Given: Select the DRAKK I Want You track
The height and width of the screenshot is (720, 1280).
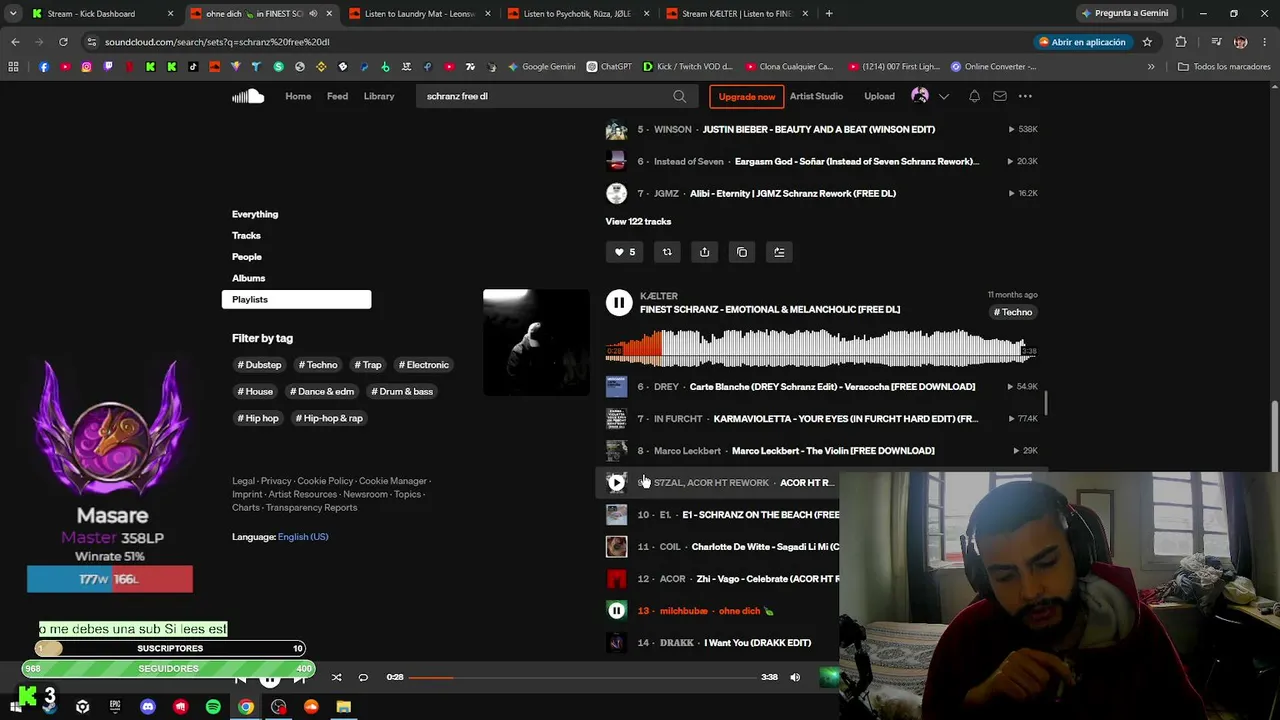Looking at the screenshot, I should (757, 643).
